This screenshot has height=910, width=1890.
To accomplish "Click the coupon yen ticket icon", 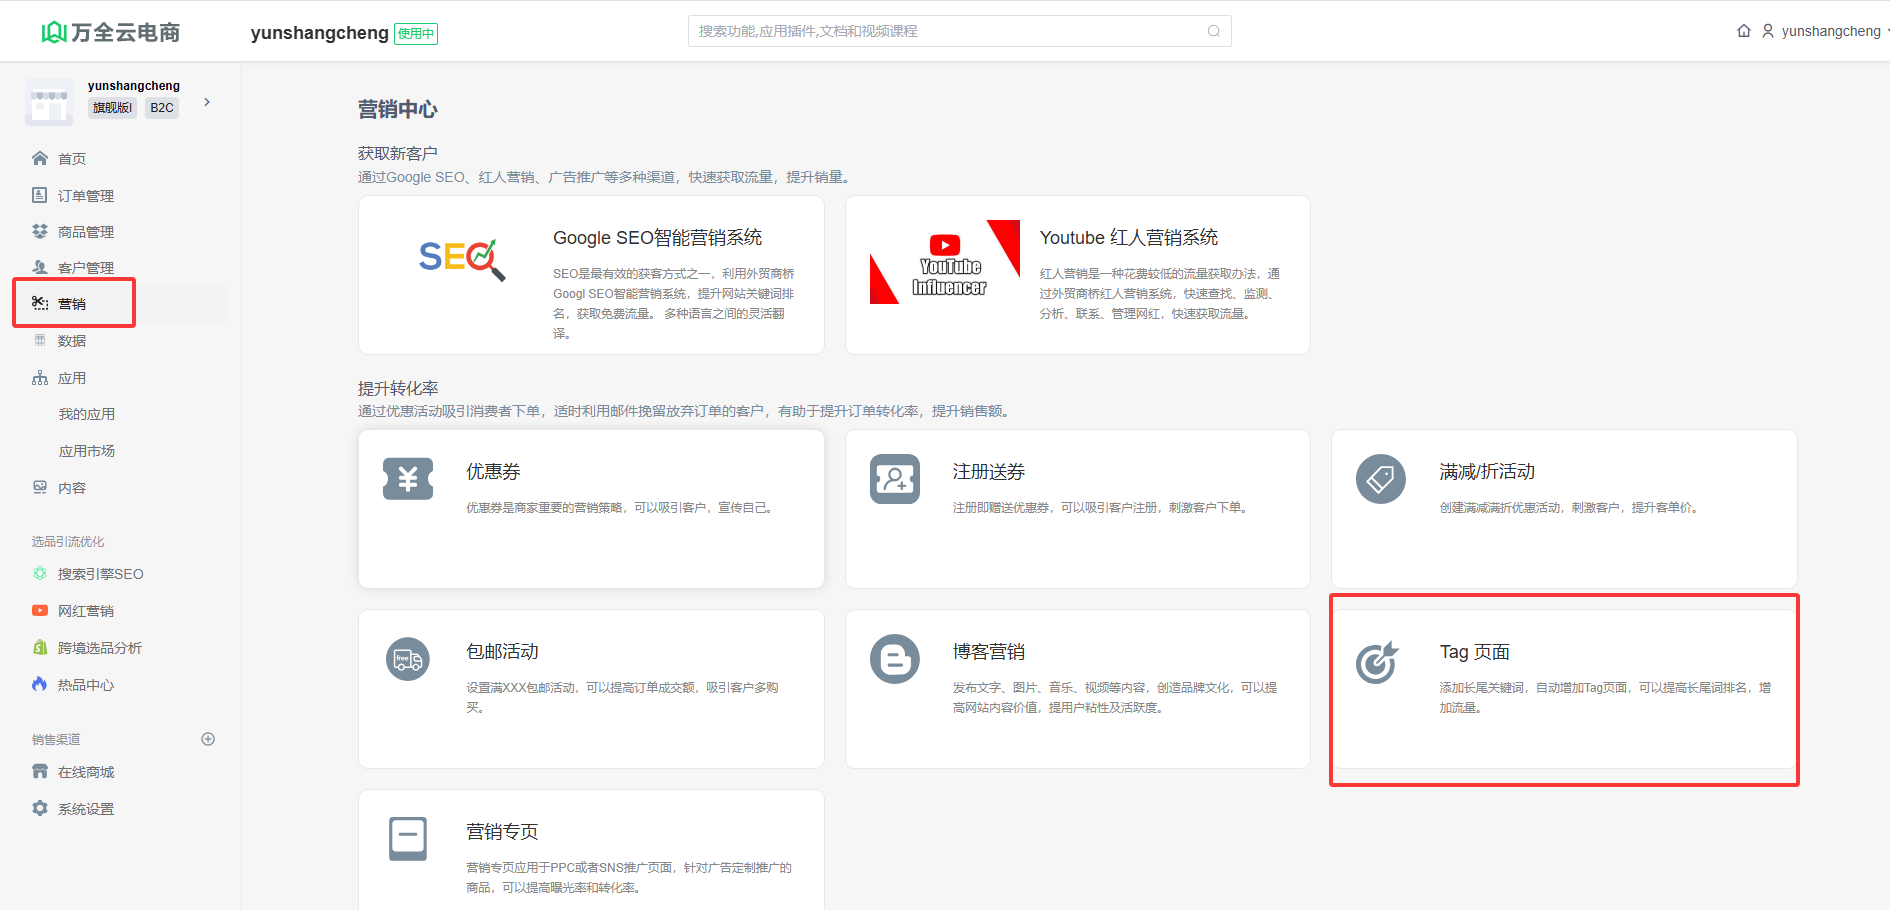I will tap(408, 479).
